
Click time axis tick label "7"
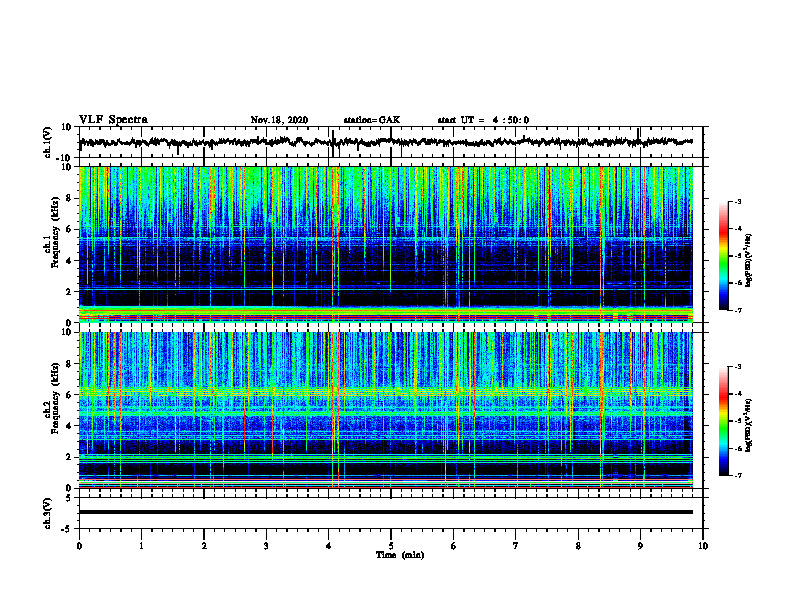[x=516, y=546]
